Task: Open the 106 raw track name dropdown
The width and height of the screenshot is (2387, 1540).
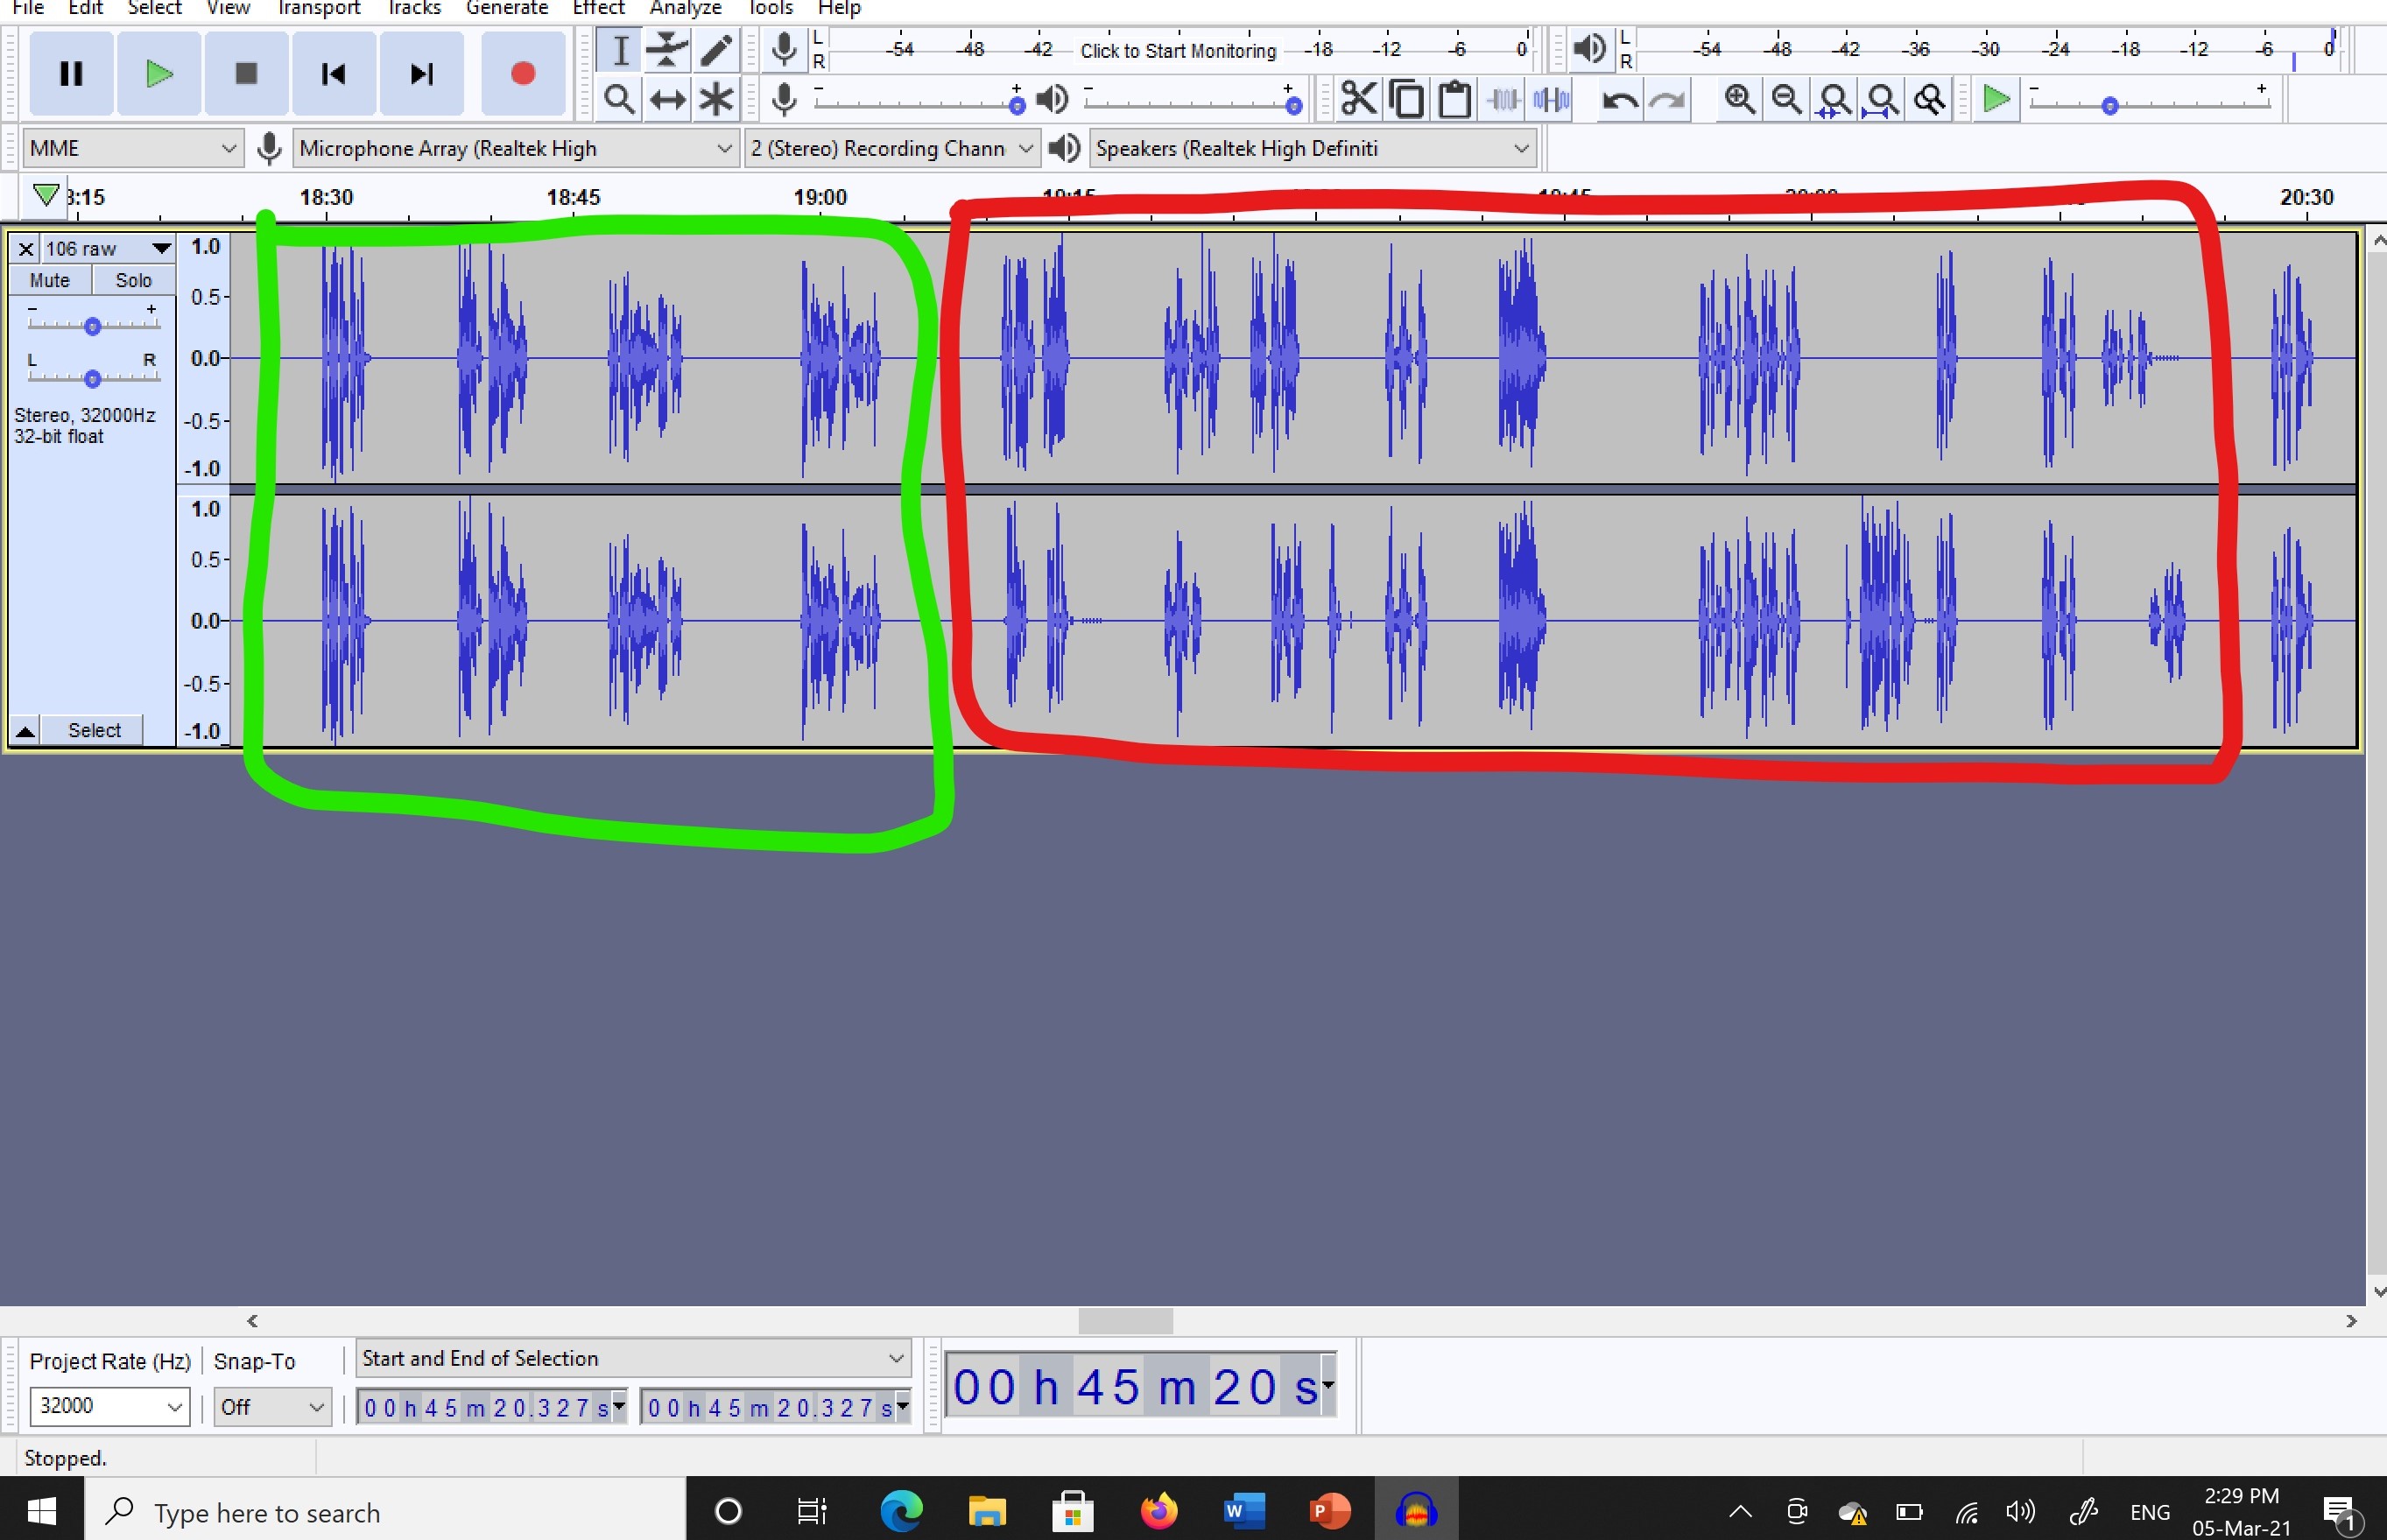Action: point(160,248)
